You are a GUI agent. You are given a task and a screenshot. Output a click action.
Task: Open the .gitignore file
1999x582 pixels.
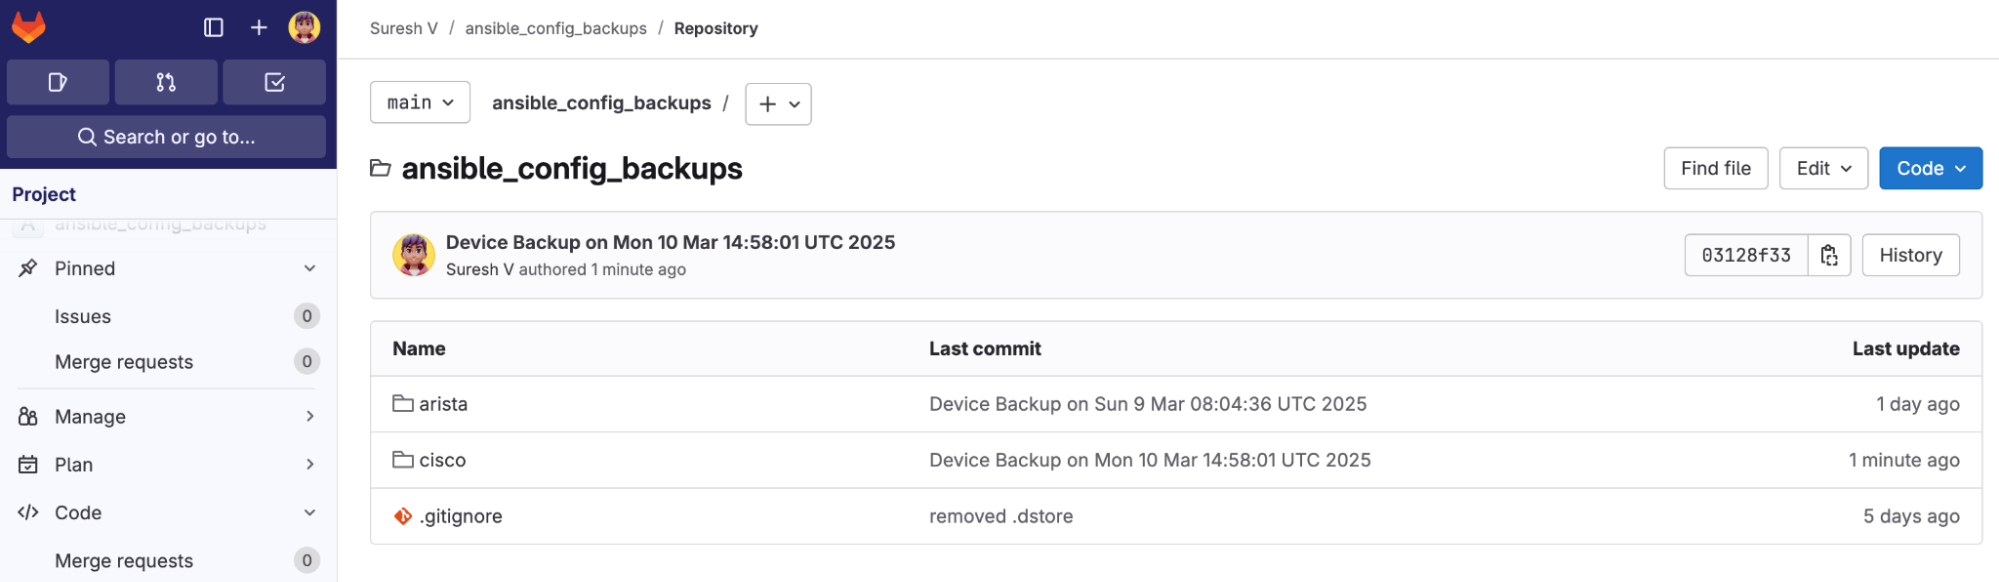point(461,516)
